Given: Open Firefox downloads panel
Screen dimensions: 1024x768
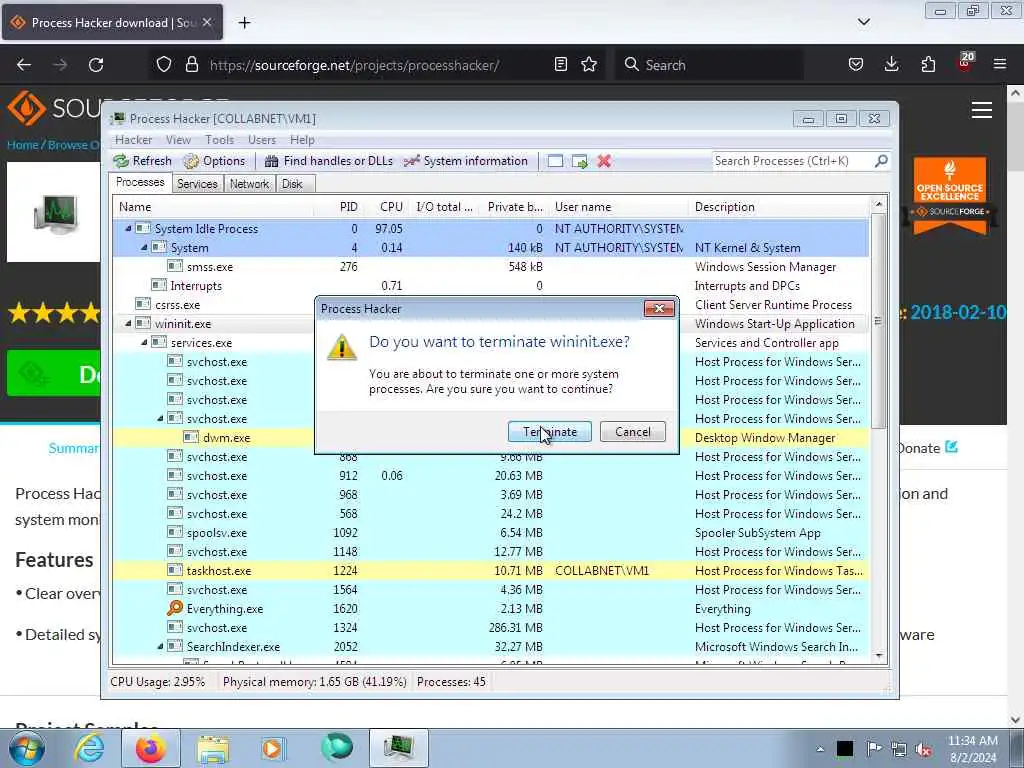Looking at the screenshot, I should 891,64.
